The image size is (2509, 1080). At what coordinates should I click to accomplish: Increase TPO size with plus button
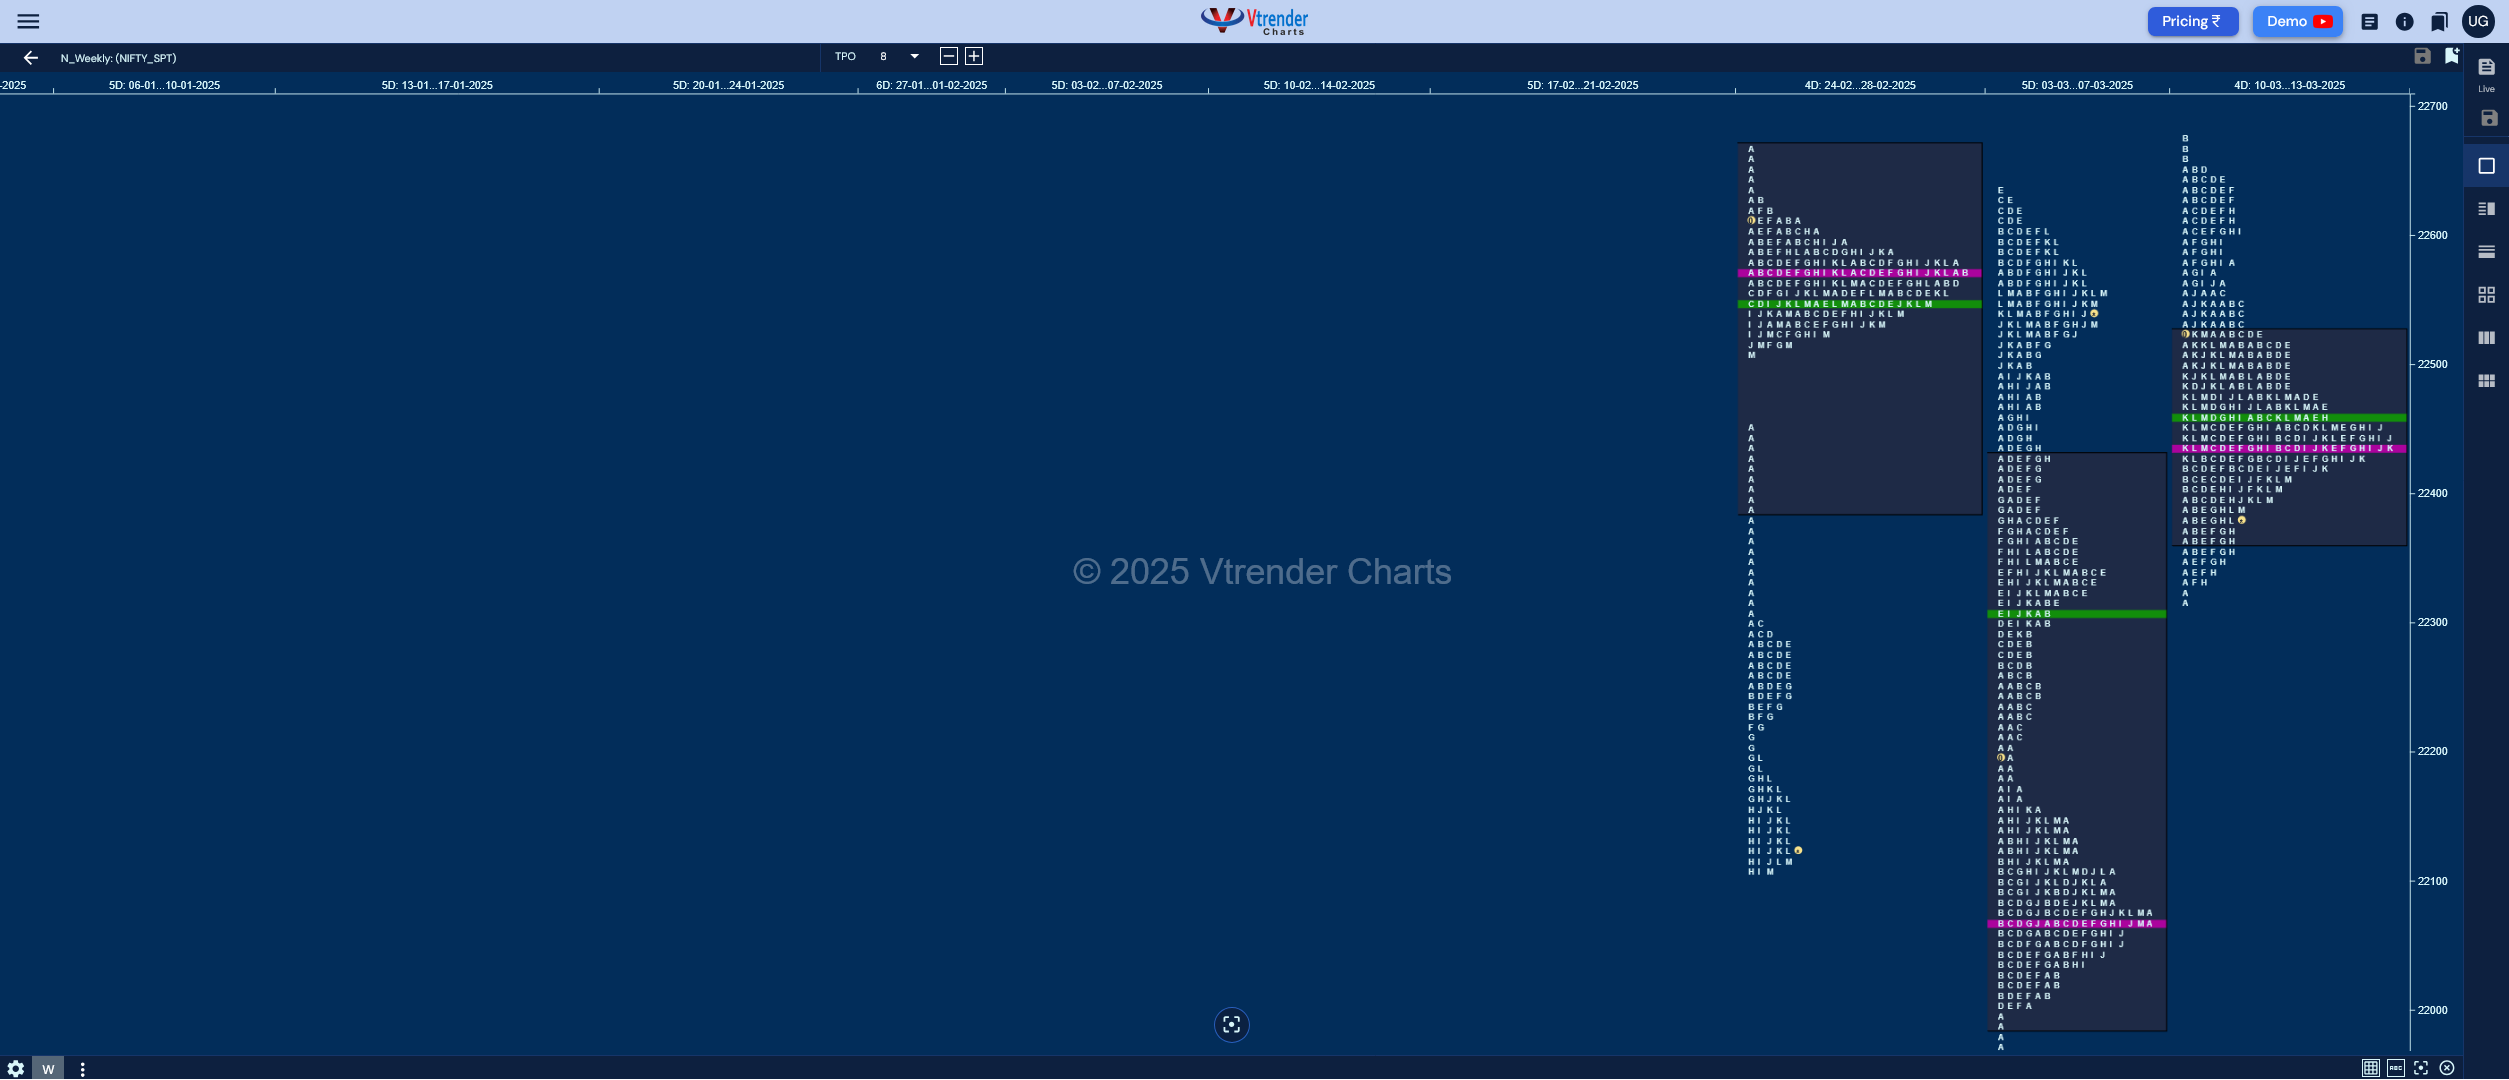coord(974,56)
